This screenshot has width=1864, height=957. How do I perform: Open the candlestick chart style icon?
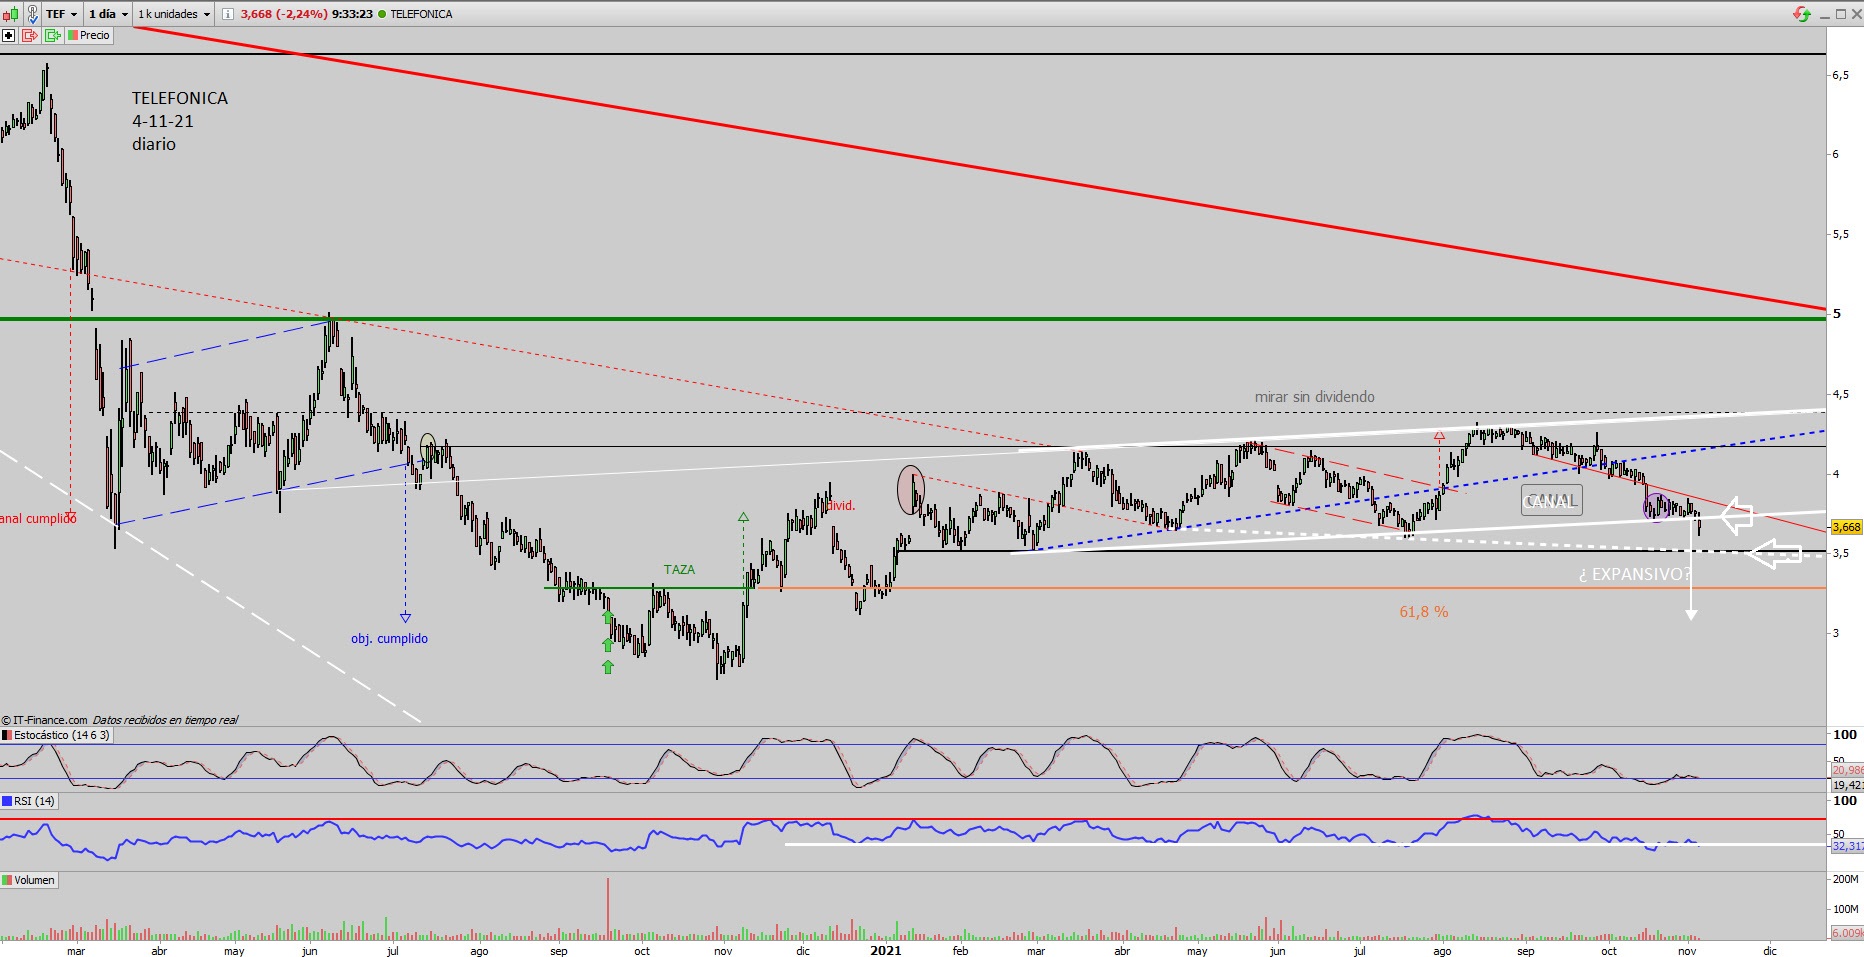click(10, 14)
